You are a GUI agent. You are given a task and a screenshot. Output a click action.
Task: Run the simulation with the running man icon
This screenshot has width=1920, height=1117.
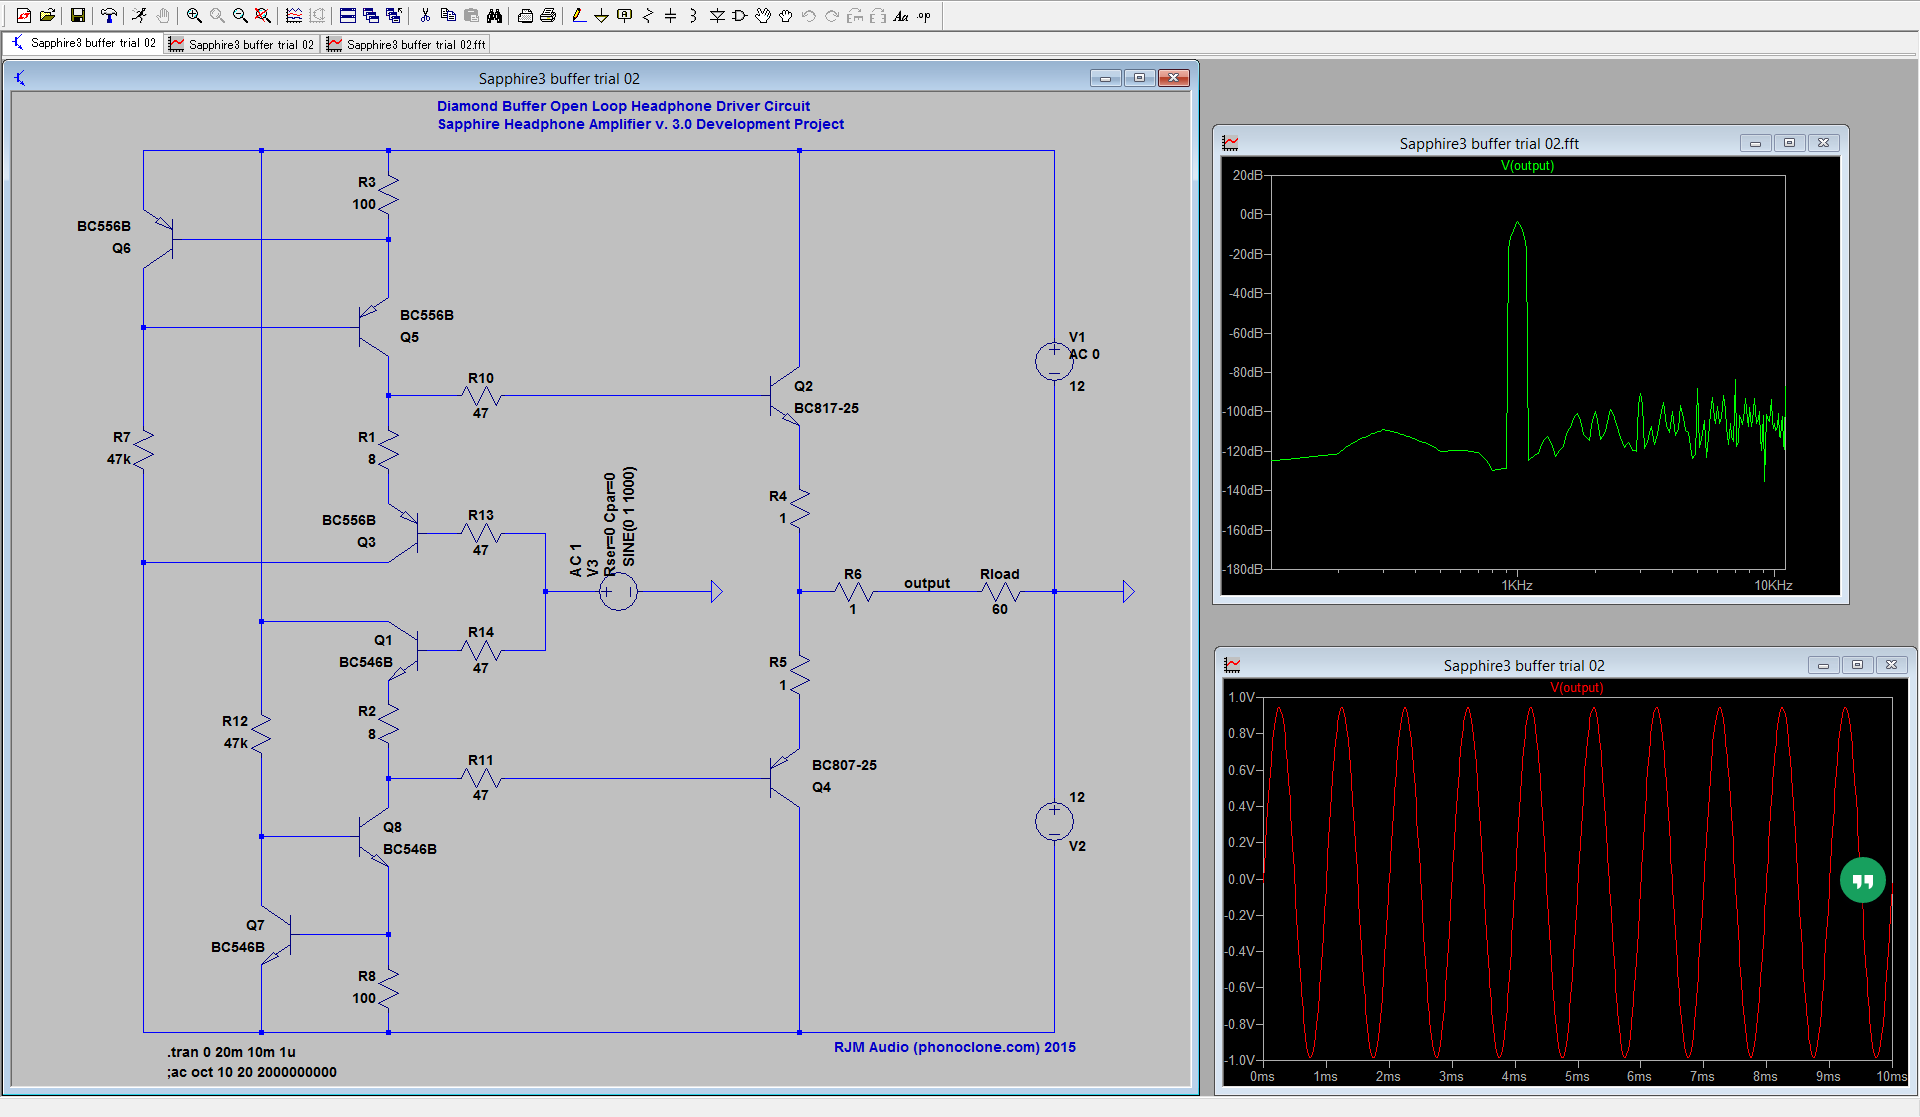tap(140, 15)
